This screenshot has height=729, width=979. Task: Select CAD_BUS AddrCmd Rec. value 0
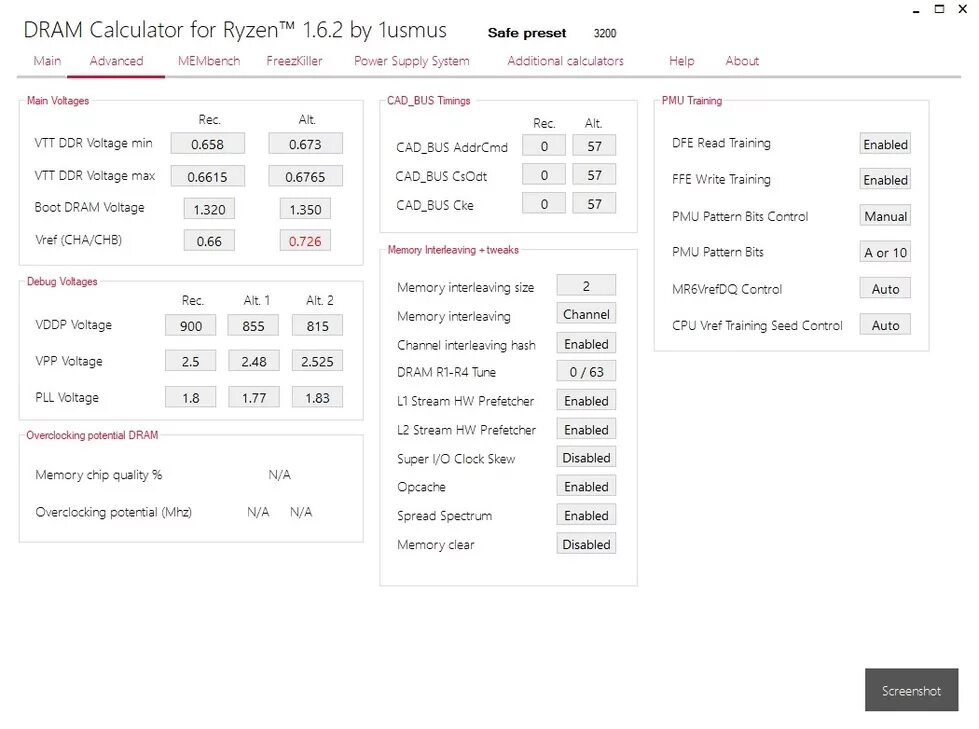click(544, 146)
